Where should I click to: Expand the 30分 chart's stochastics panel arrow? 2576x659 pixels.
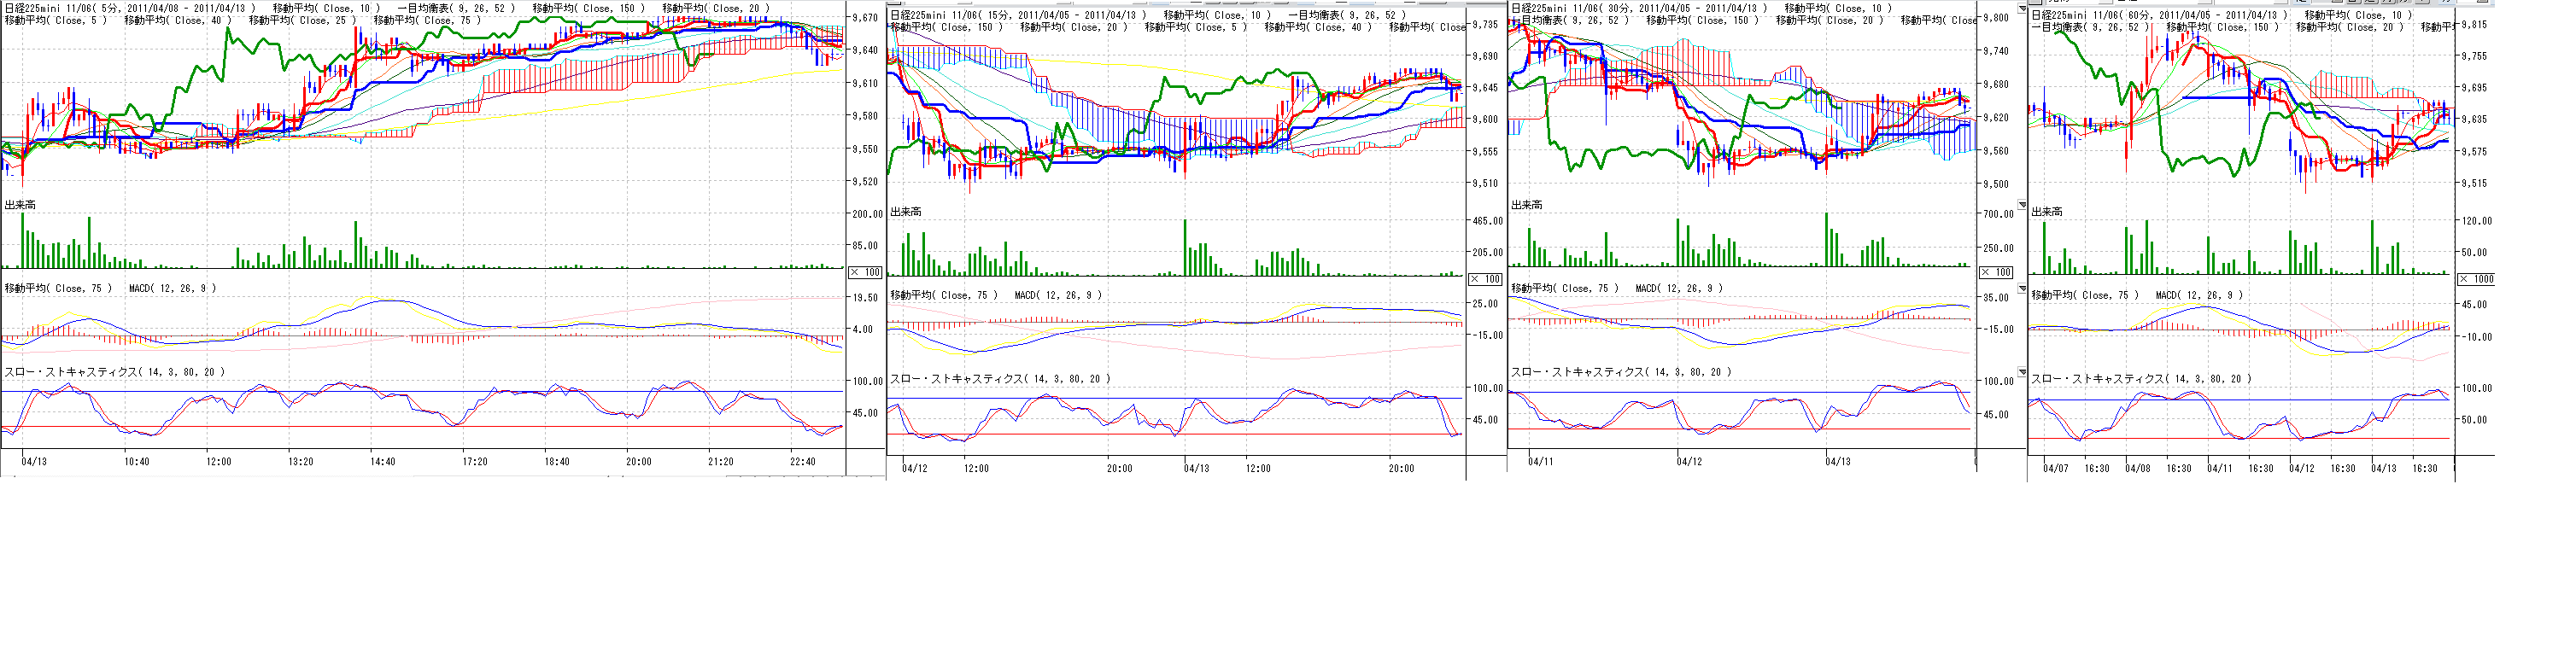[x=2022, y=372]
